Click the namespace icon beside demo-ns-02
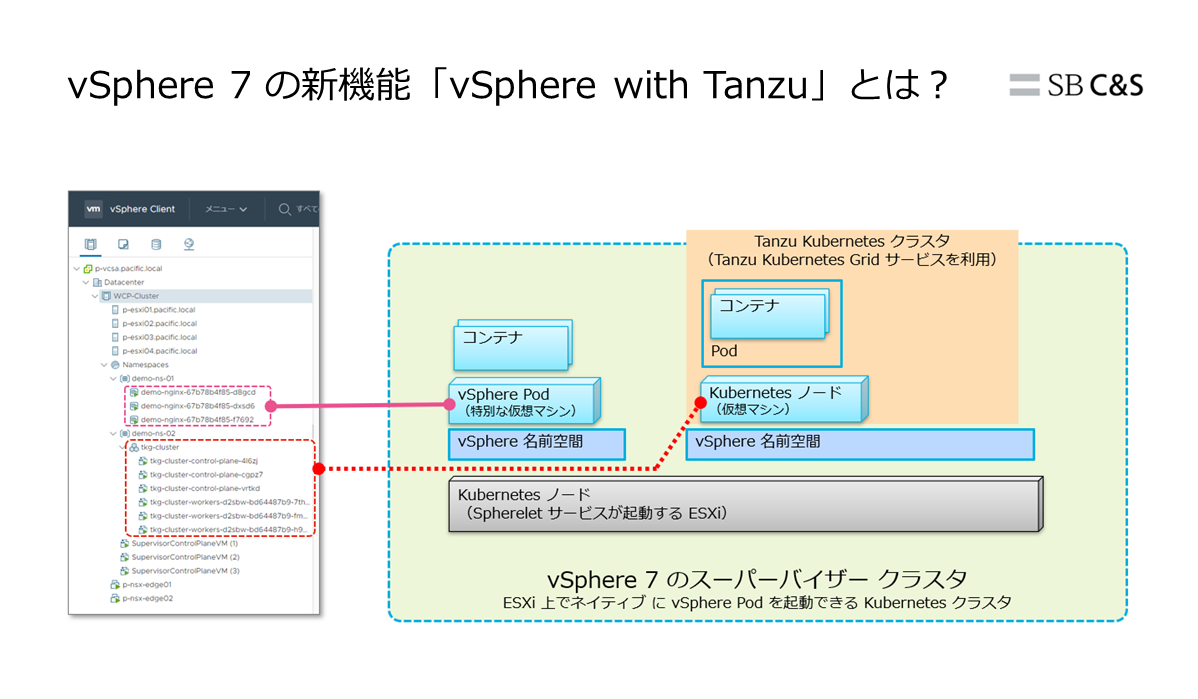The image size is (1198, 699). pyautogui.click(x=125, y=434)
